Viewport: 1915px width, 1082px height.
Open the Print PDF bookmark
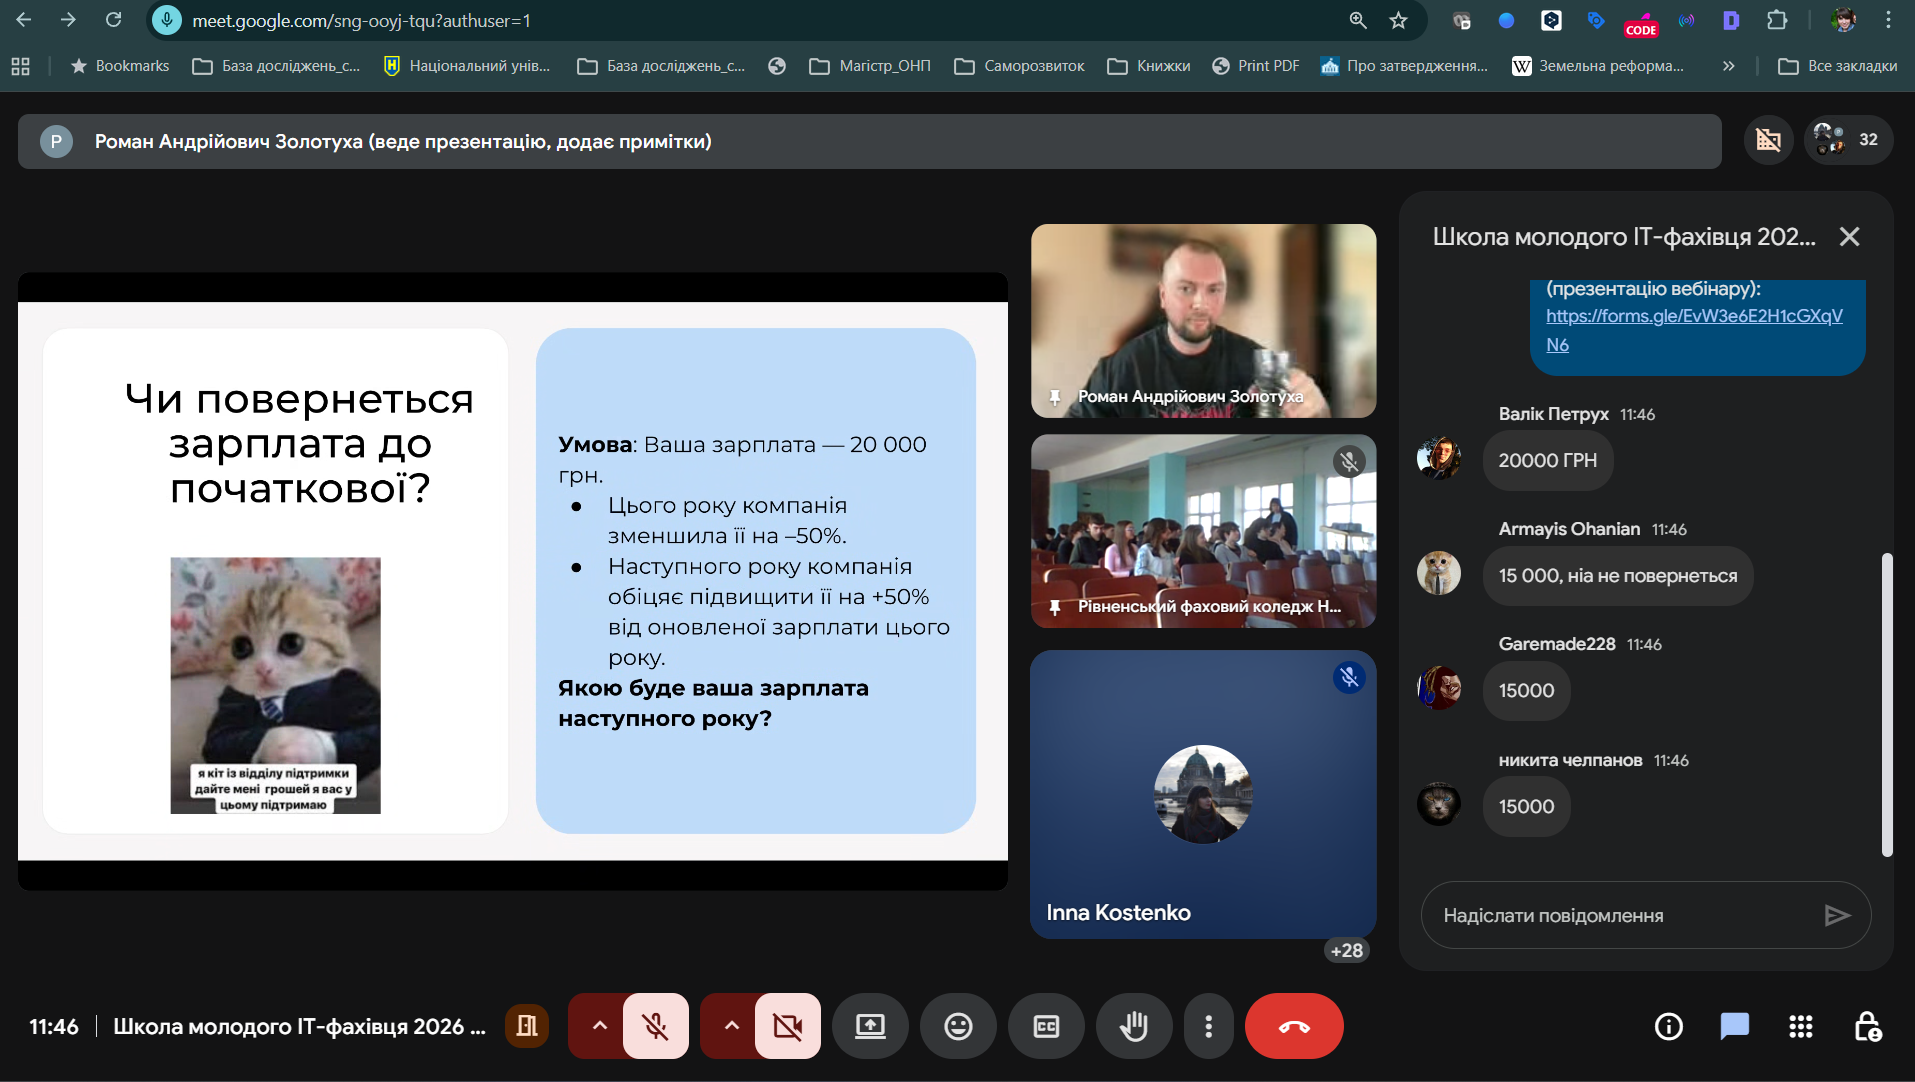1256,66
